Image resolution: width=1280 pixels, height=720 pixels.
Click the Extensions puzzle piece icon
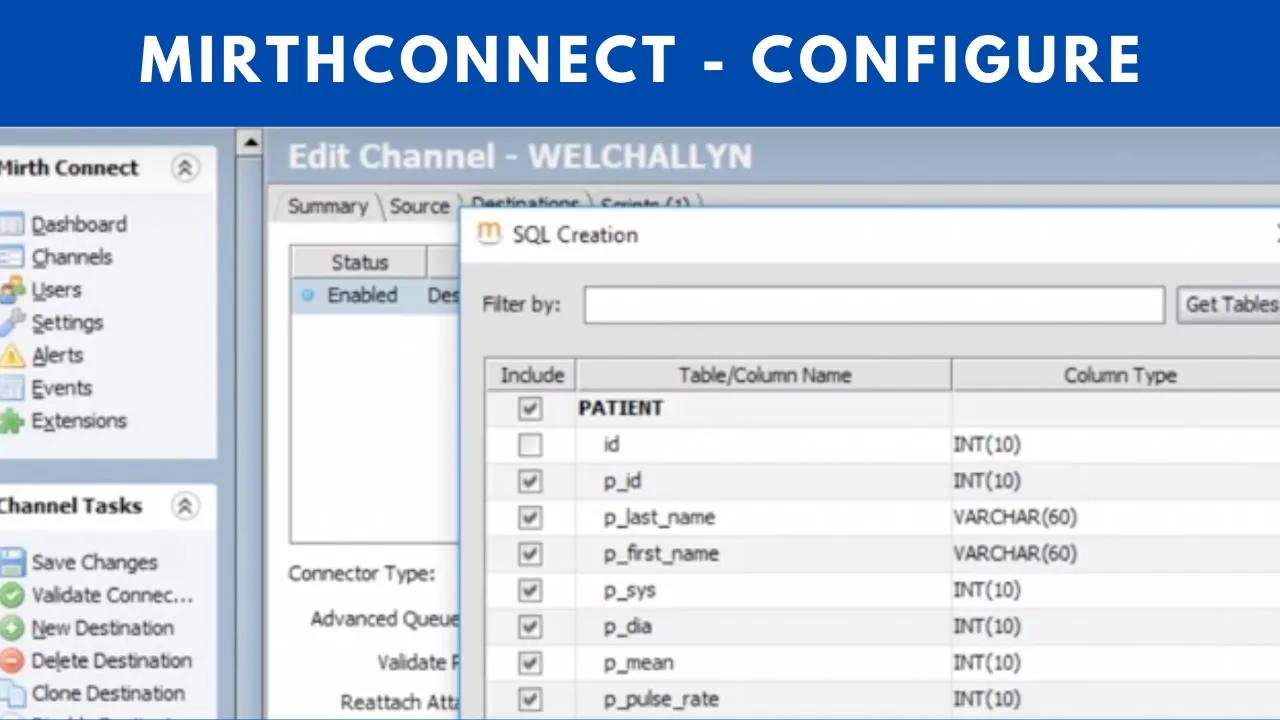click(11, 421)
